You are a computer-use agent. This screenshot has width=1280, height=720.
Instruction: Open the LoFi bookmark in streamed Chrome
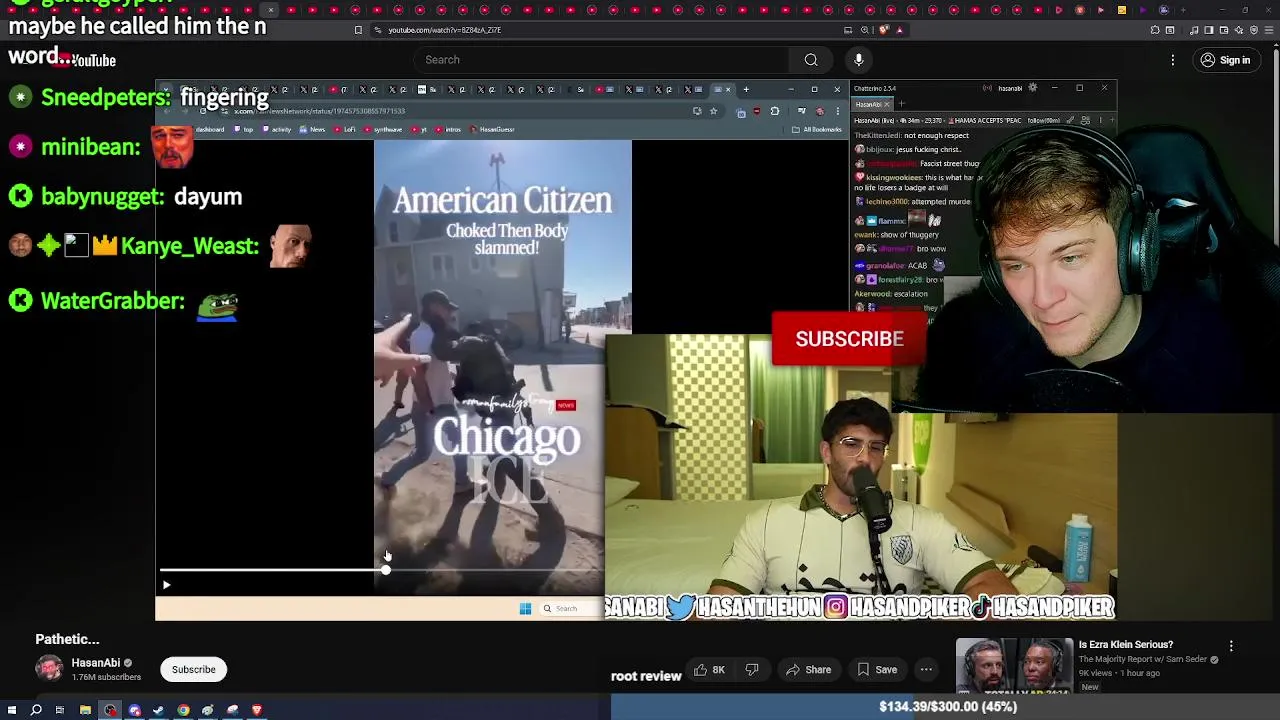[345, 129]
